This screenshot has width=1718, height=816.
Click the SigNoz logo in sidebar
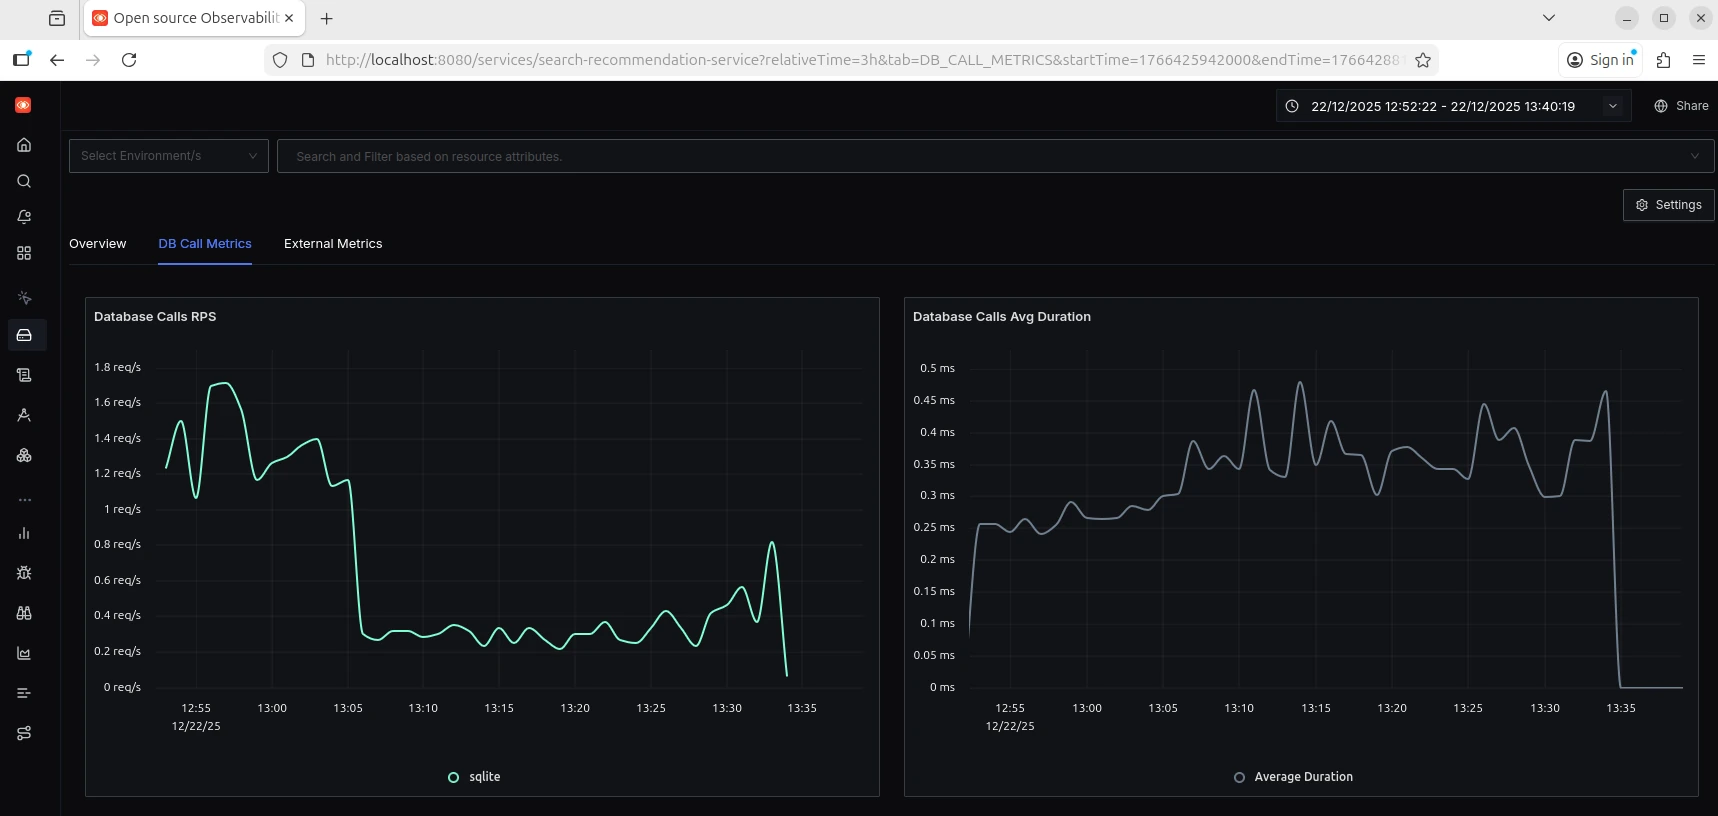(x=23, y=105)
